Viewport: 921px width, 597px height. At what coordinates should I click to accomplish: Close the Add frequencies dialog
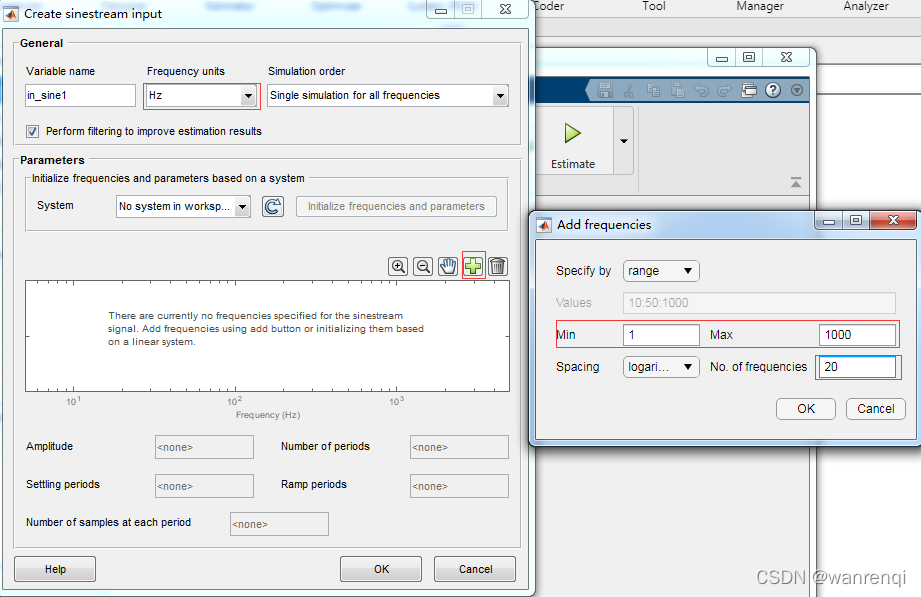(x=893, y=220)
